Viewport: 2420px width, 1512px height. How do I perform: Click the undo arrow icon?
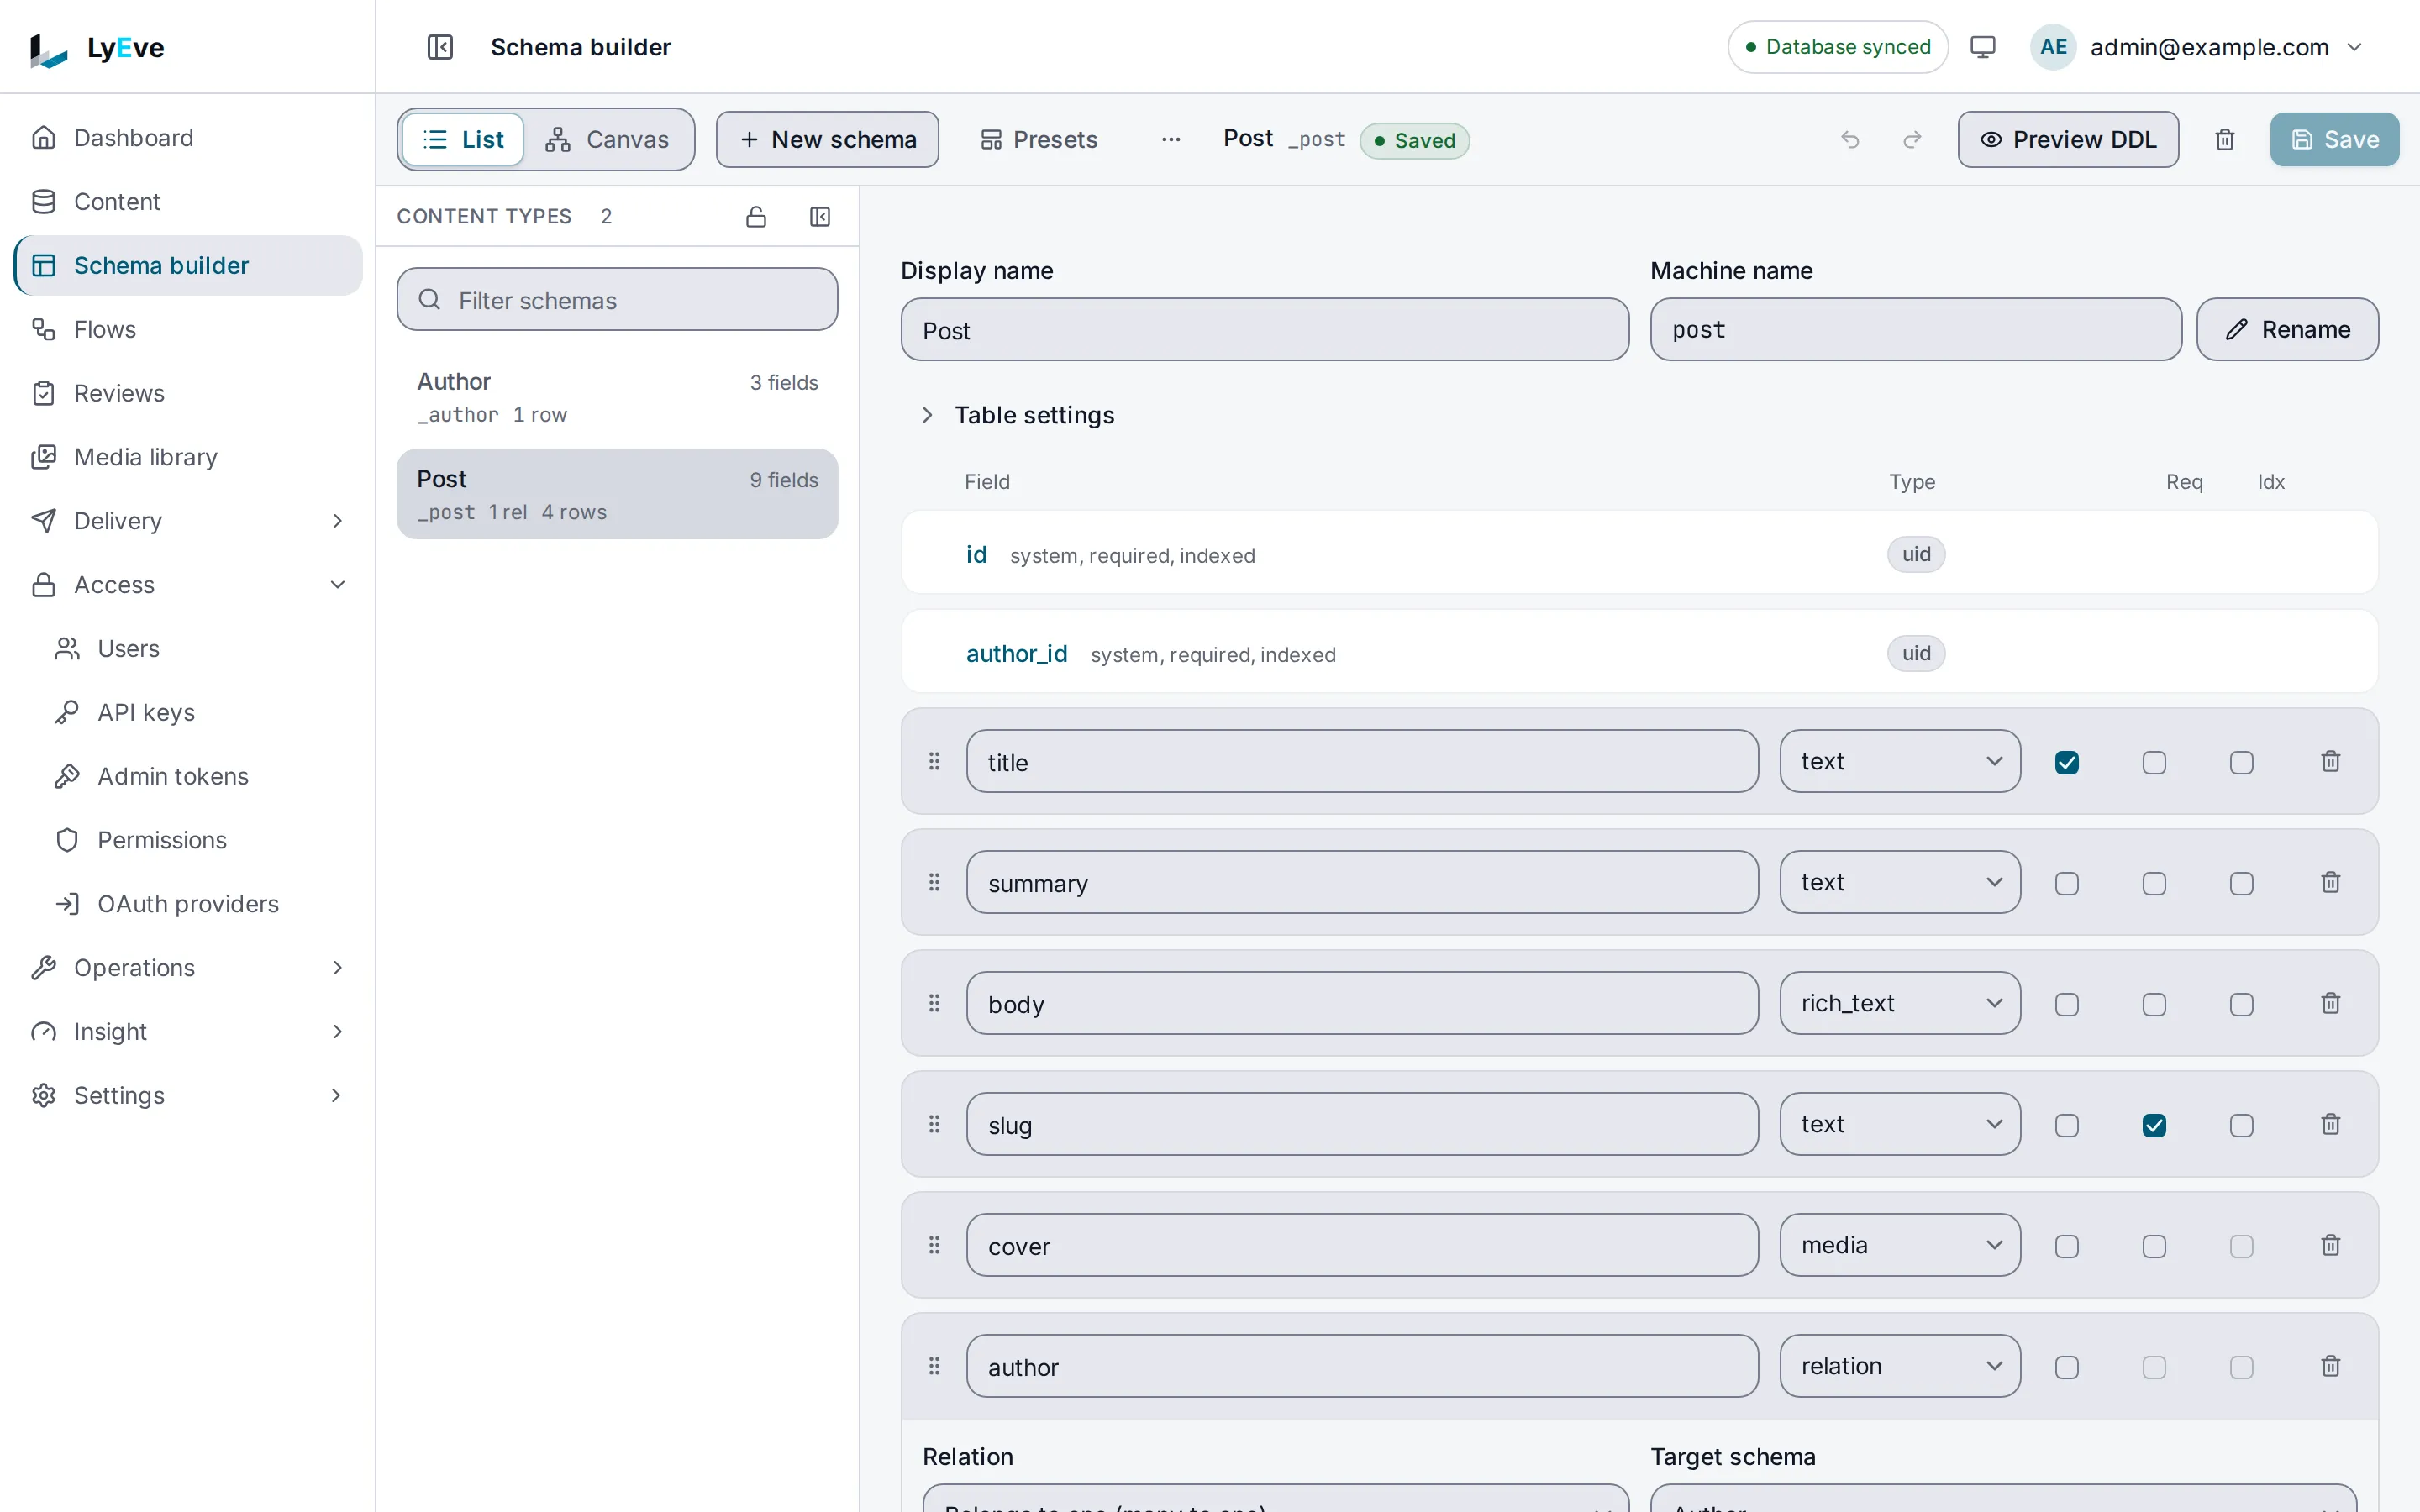coord(1850,140)
